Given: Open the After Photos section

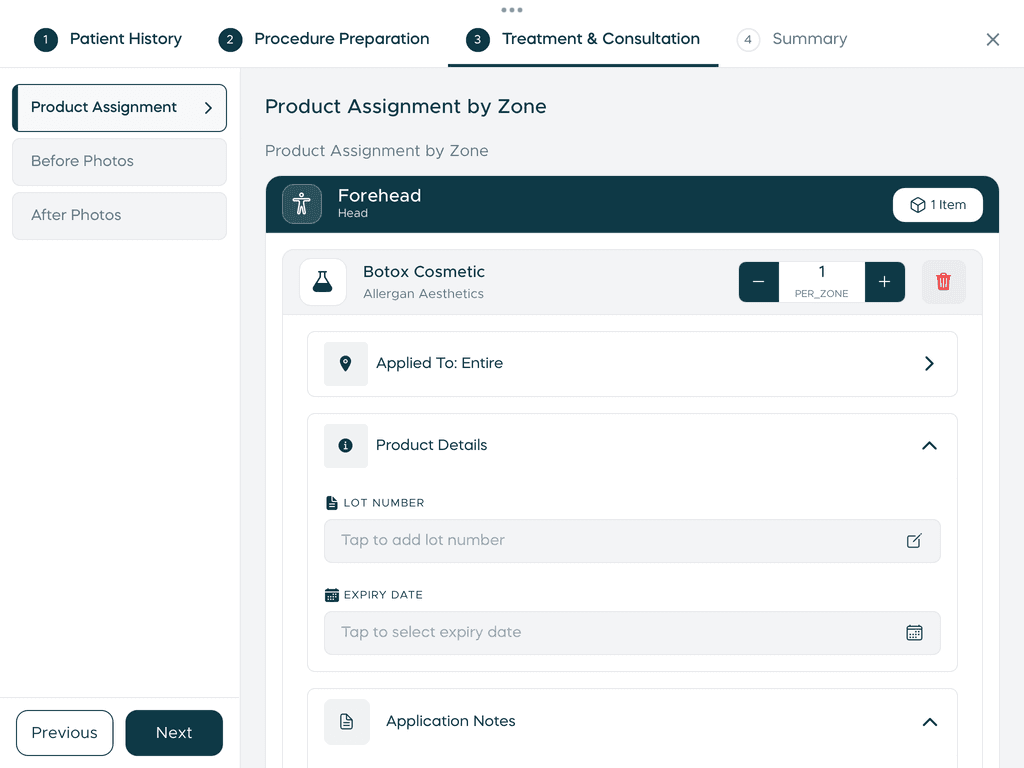Looking at the screenshot, I should [120, 216].
